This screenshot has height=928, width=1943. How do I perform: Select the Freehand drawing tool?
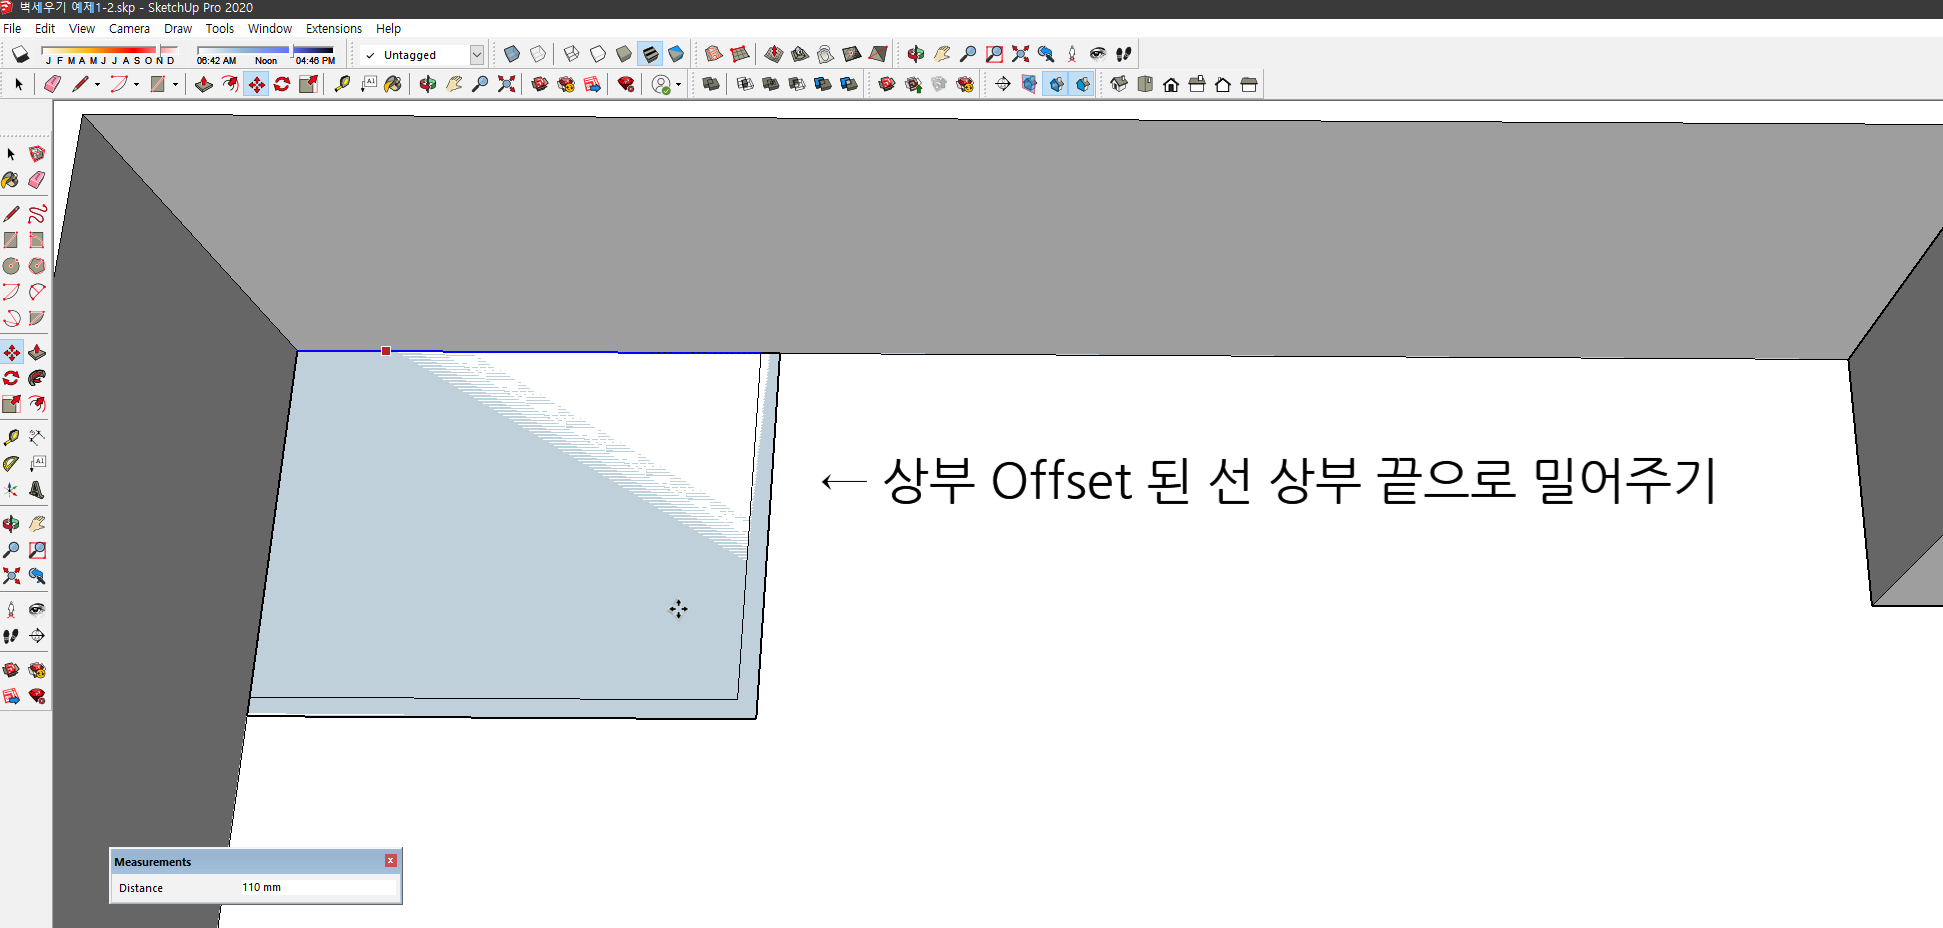(x=37, y=214)
